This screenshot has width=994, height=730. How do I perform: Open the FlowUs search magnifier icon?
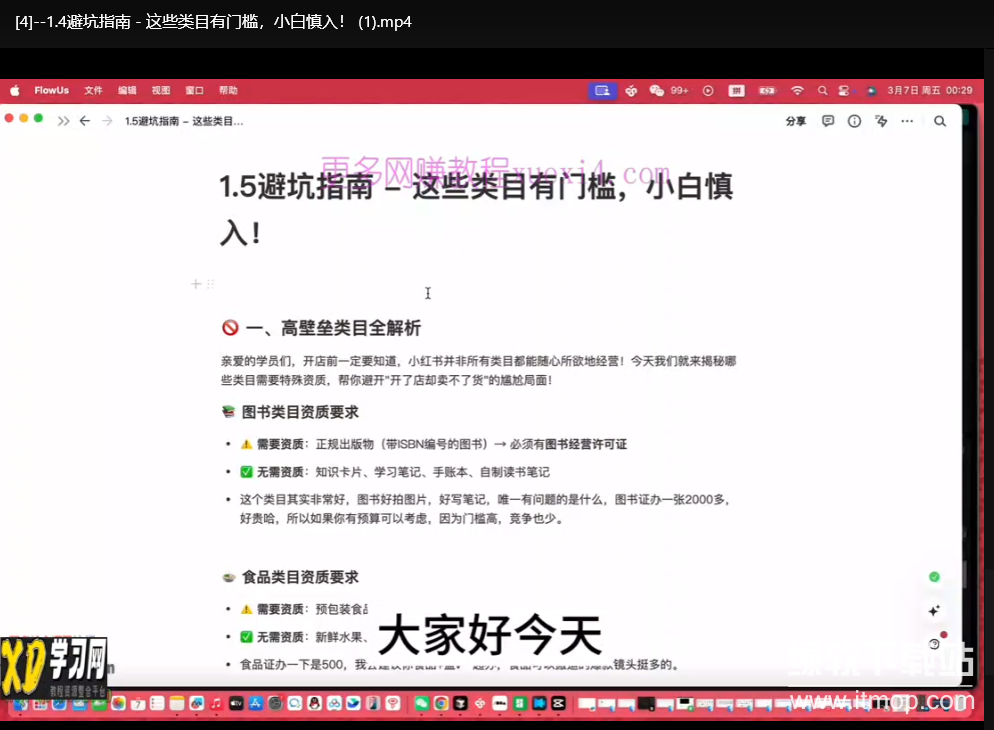[x=940, y=121]
